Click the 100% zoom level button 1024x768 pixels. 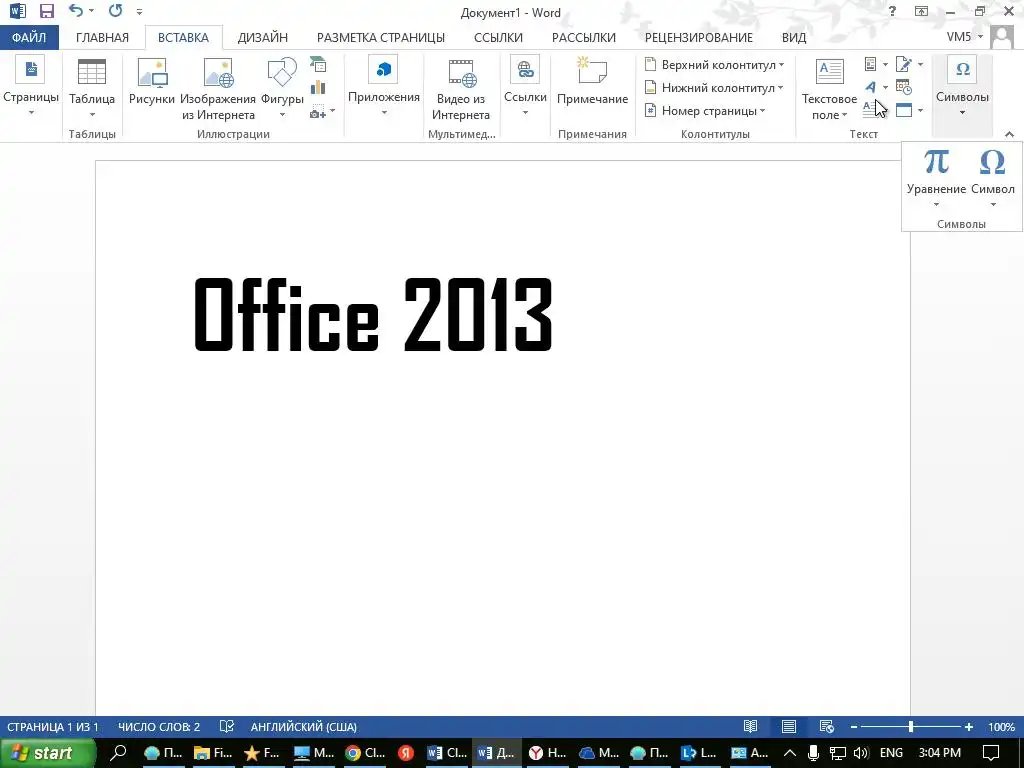click(1001, 727)
